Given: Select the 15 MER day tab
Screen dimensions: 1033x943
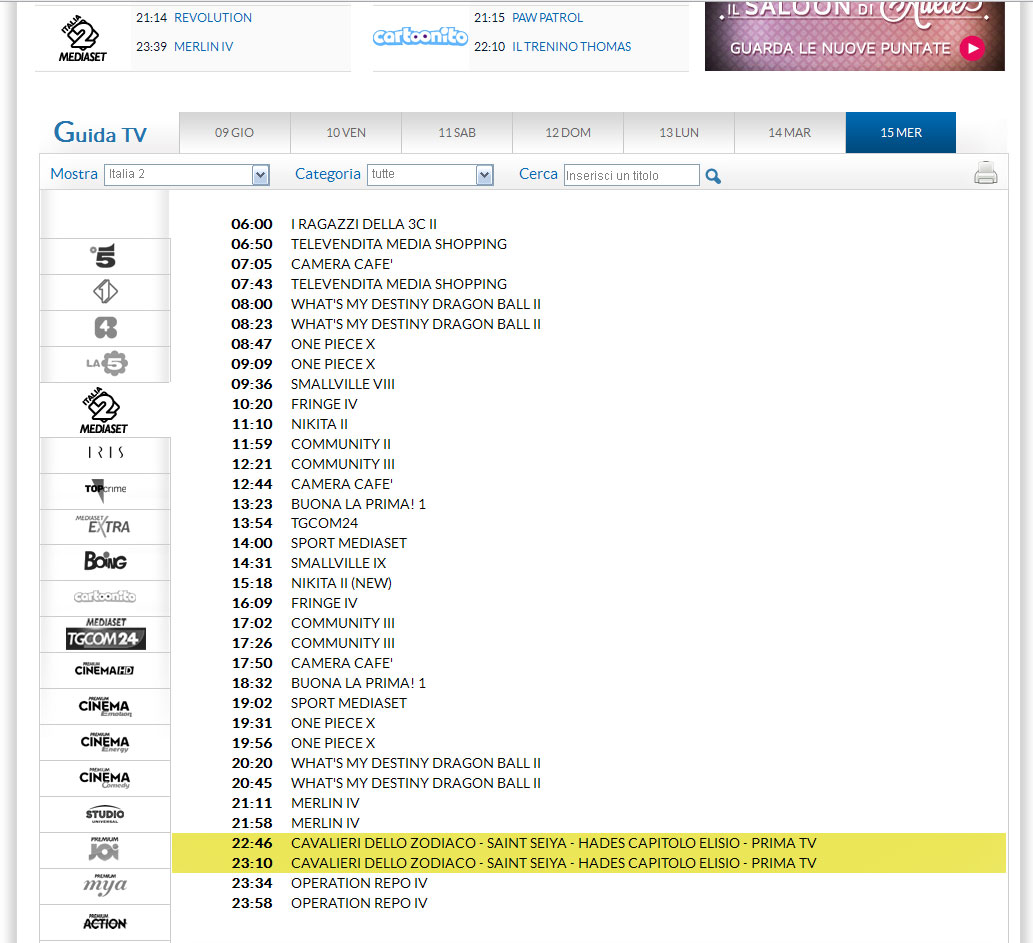Looking at the screenshot, I should (901, 132).
